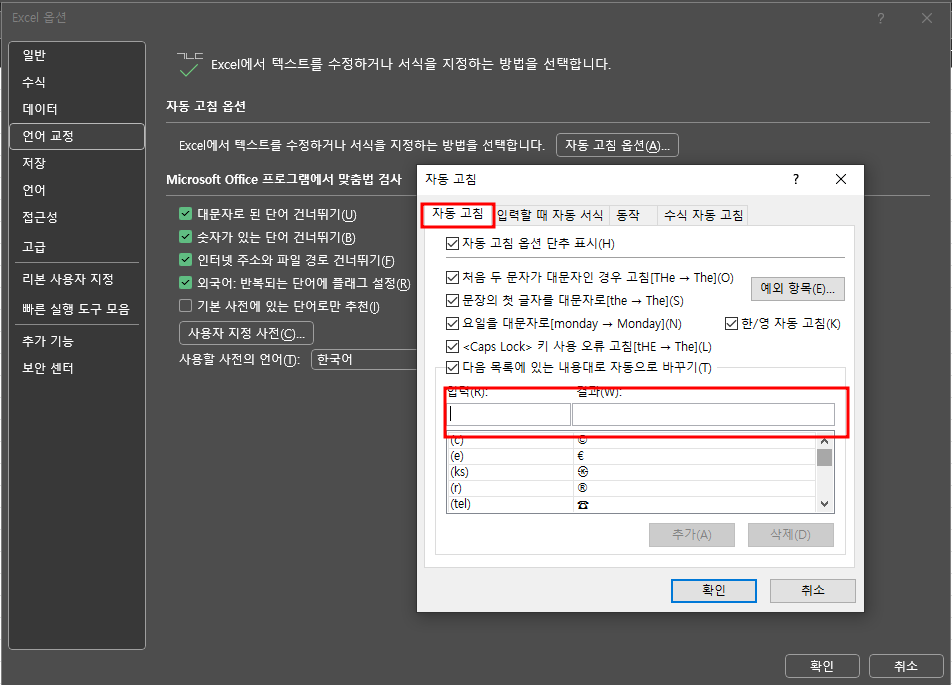952x685 pixels.
Task: Switch to 입력할 때 자동 서식 tab
Action: pyautogui.click(x=550, y=215)
